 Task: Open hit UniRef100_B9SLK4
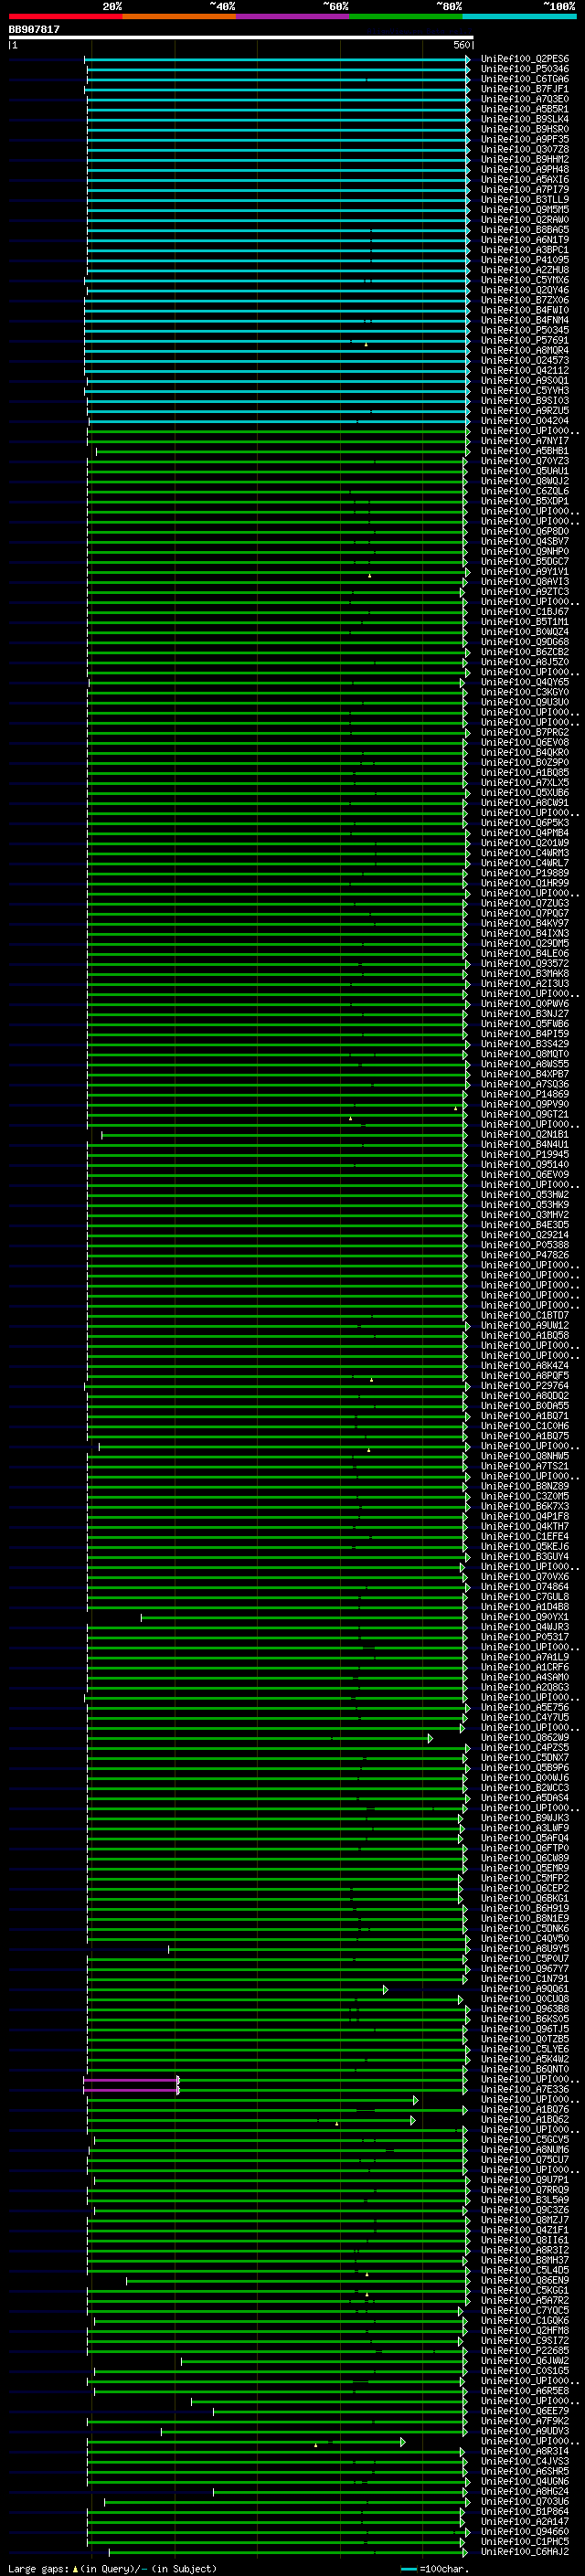click(x=524, y=119)
